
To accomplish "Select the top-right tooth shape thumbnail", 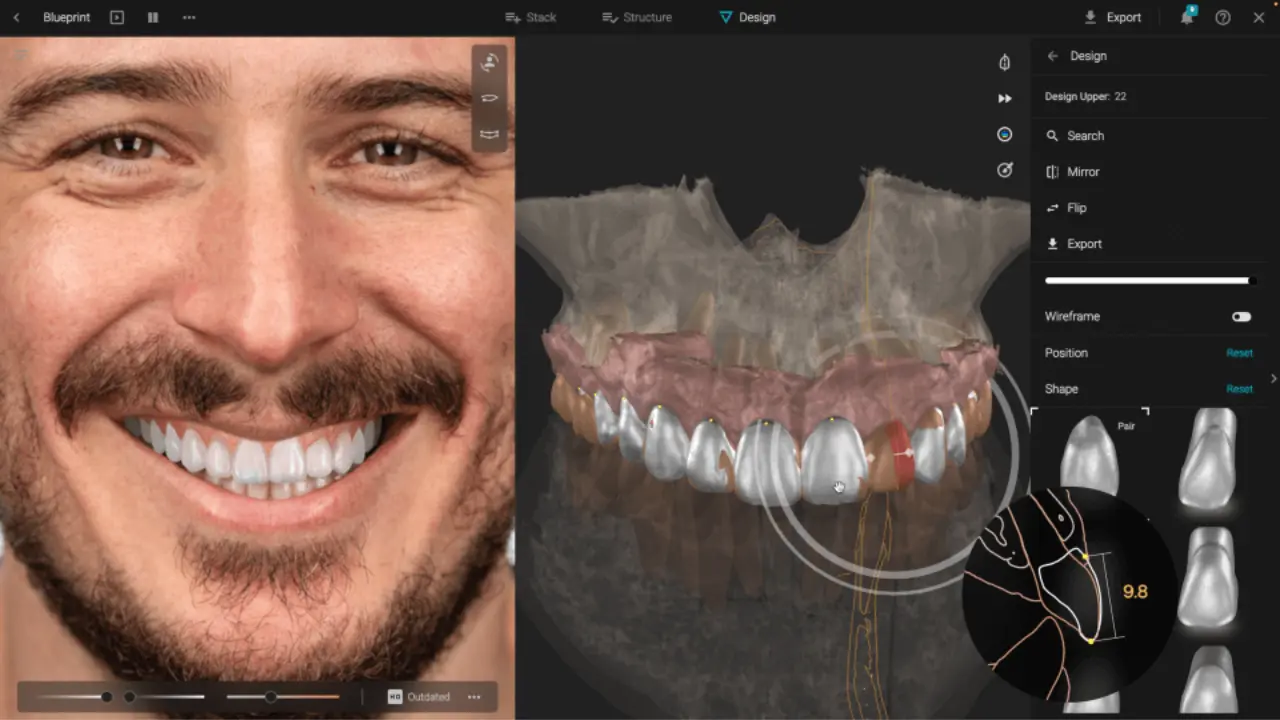I will [1208, 458].
